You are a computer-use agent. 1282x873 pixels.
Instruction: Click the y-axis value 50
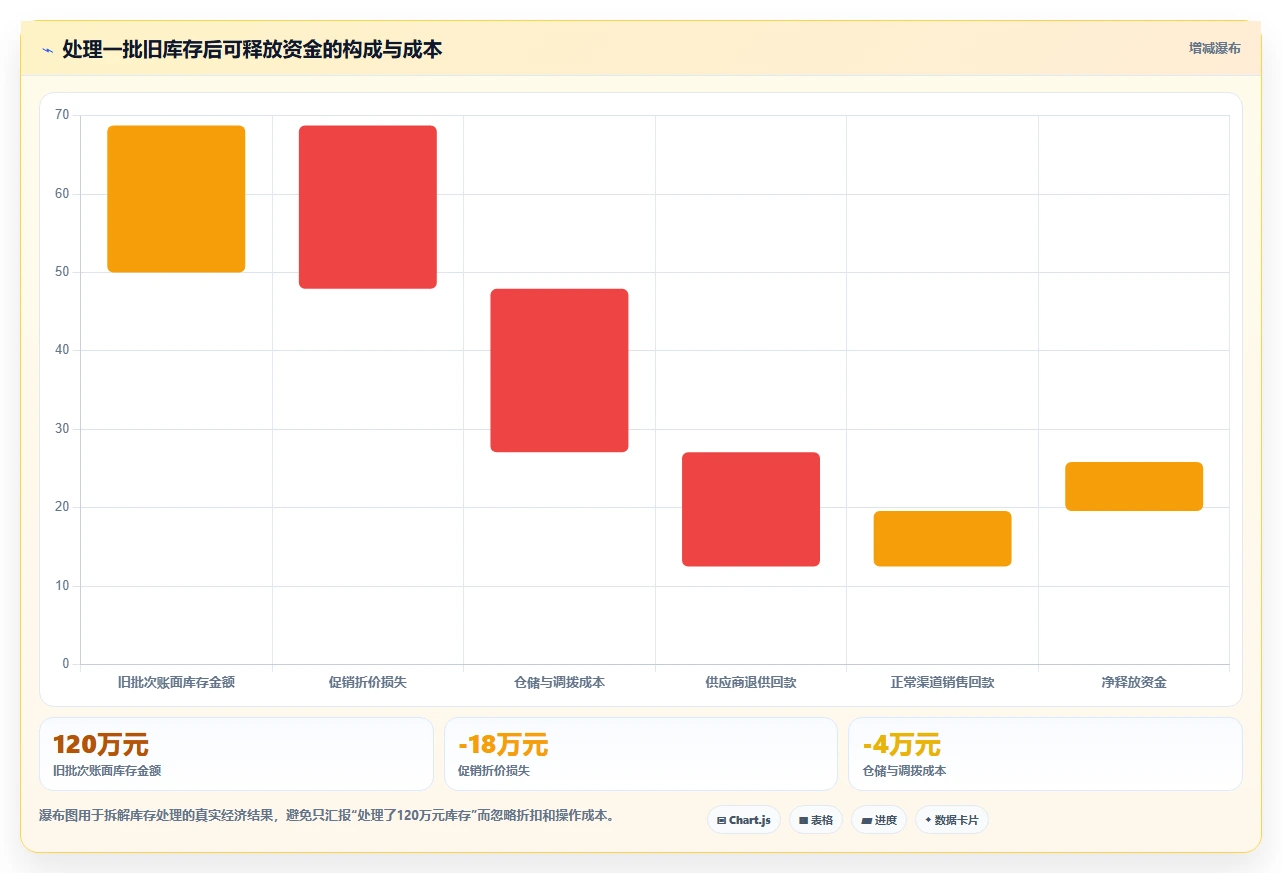point(62,272)
